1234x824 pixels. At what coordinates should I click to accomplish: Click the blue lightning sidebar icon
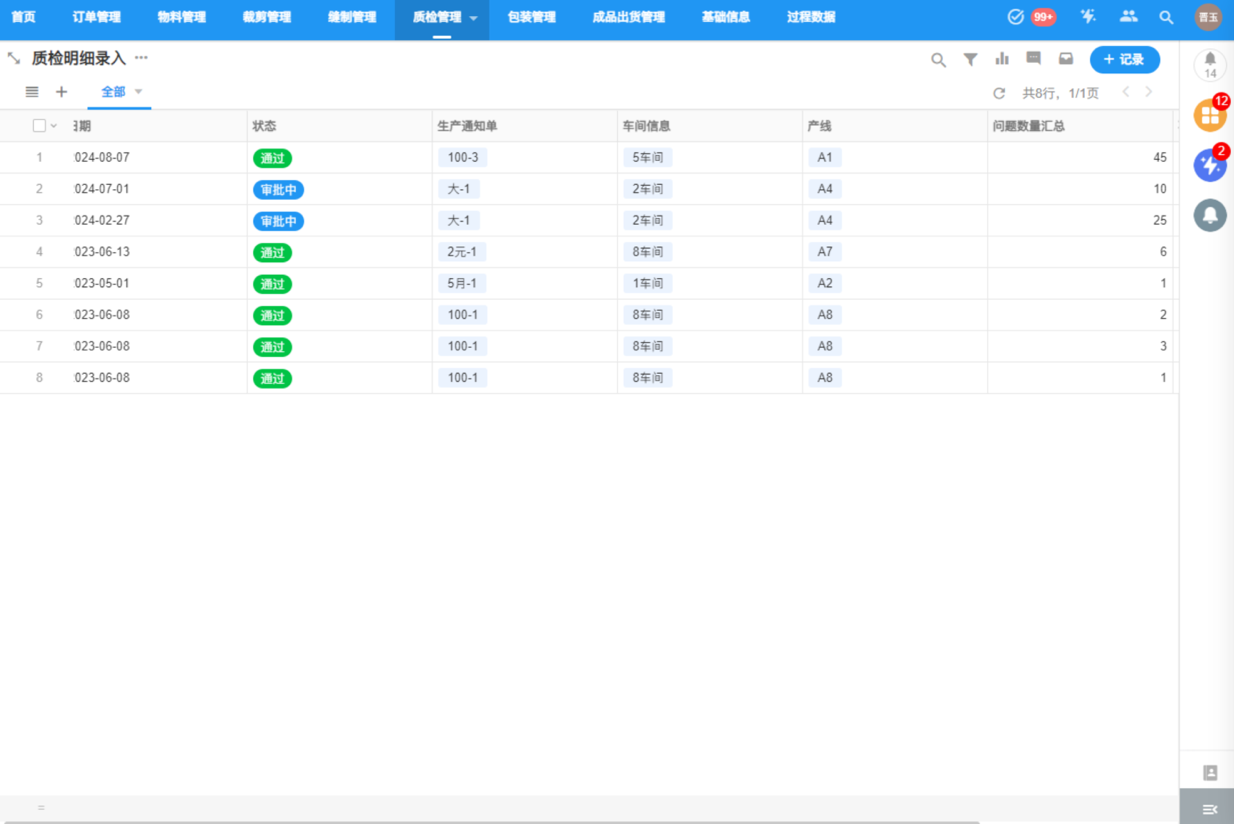coord(1210,166)
